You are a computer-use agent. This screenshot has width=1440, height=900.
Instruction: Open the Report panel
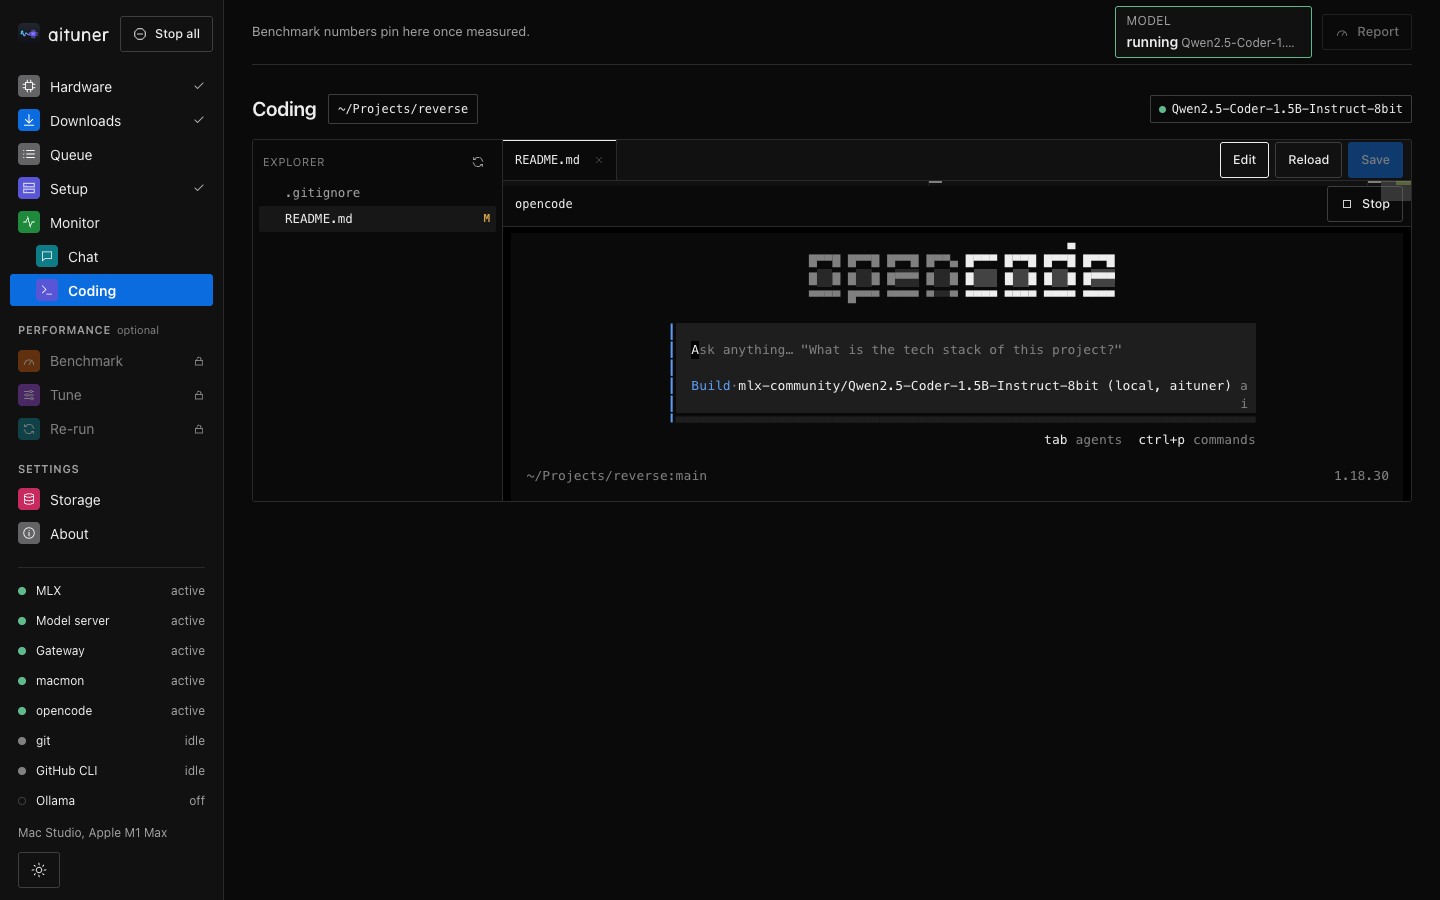tap(1367, 32)
